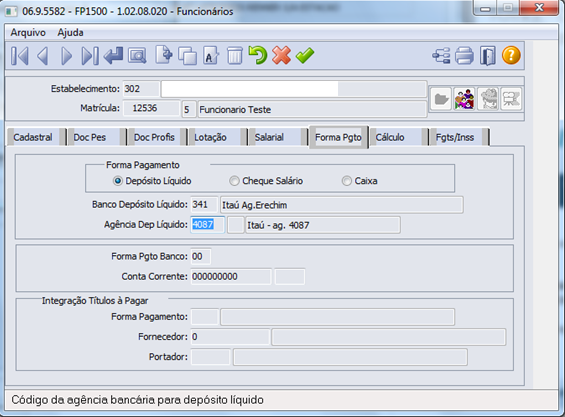Select the Forma Pgto tab
The width and height of the screenshot is (565, 417).
(338, 137)
